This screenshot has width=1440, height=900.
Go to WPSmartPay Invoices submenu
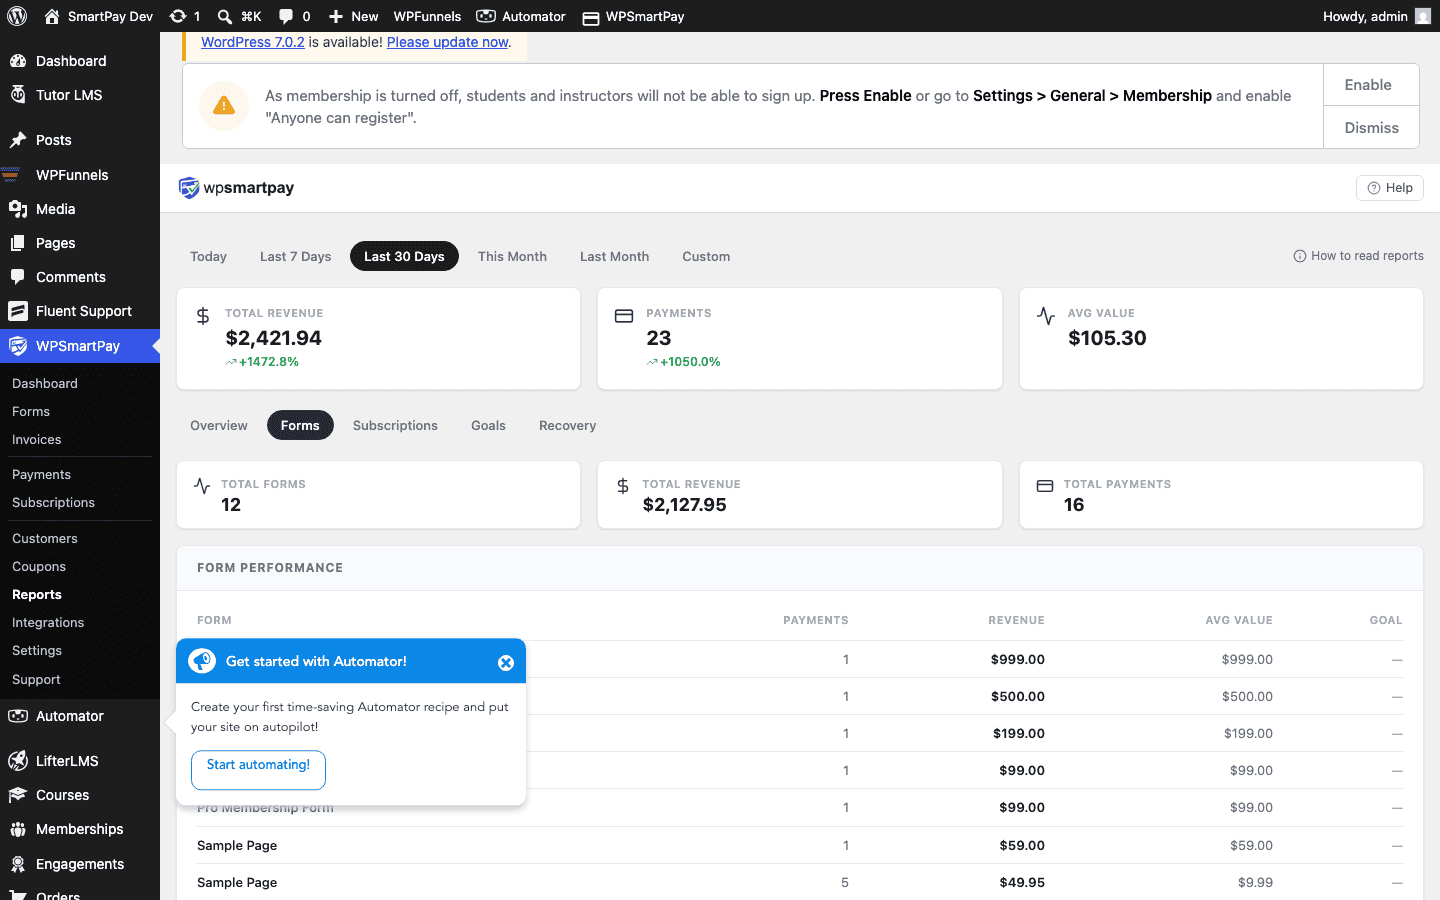click(37, 439)
